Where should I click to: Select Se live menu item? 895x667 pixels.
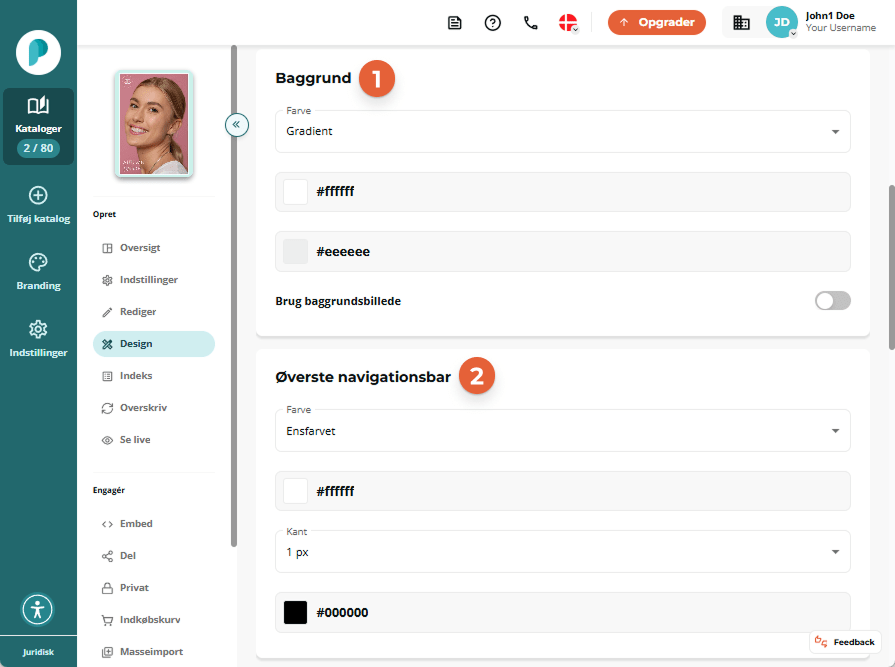point(154,440)
